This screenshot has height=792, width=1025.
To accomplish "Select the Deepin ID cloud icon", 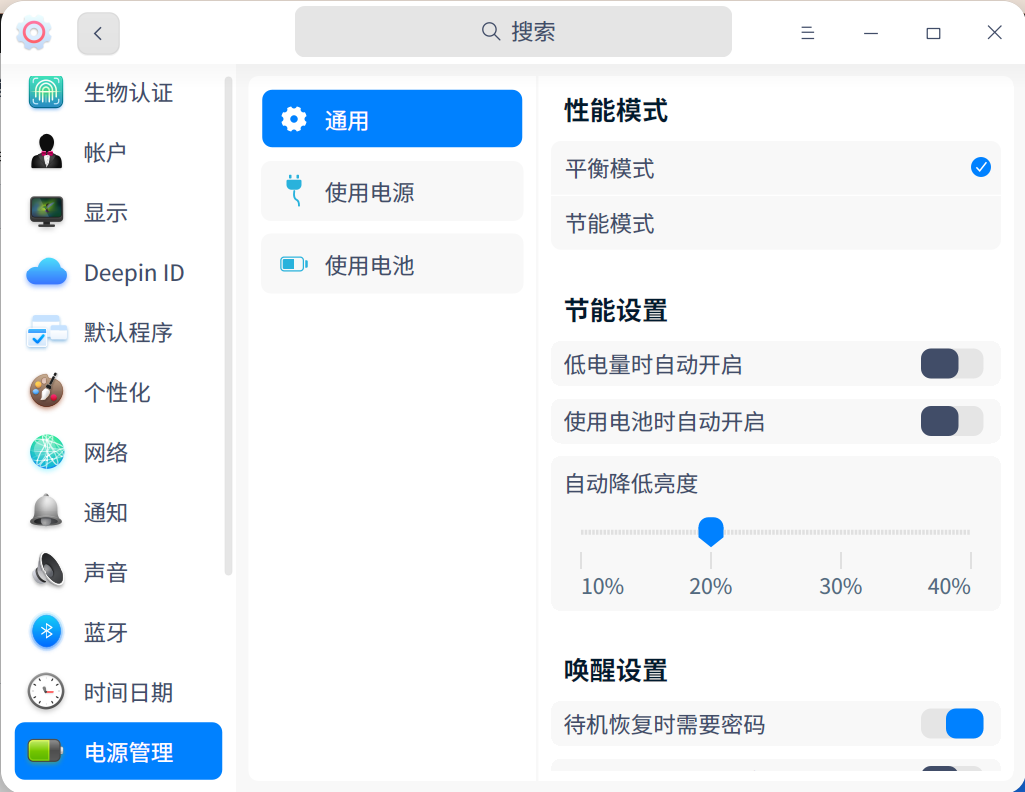I will point(45,272).
